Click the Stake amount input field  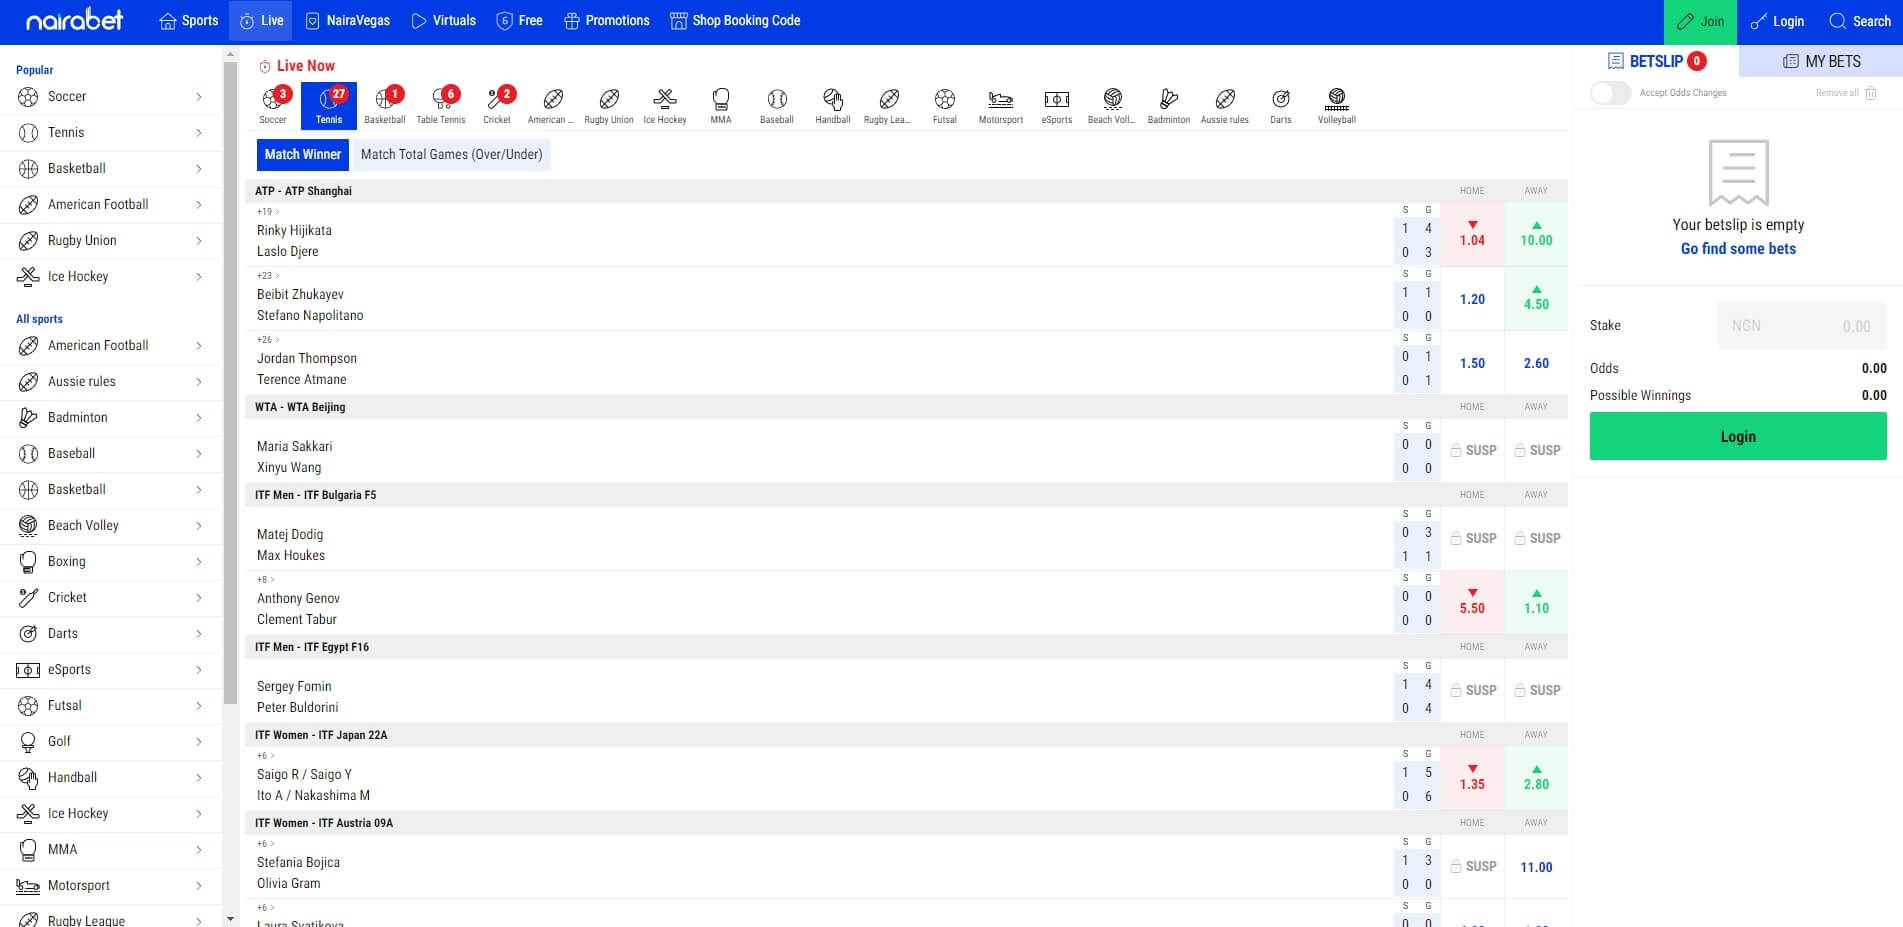1801,326
